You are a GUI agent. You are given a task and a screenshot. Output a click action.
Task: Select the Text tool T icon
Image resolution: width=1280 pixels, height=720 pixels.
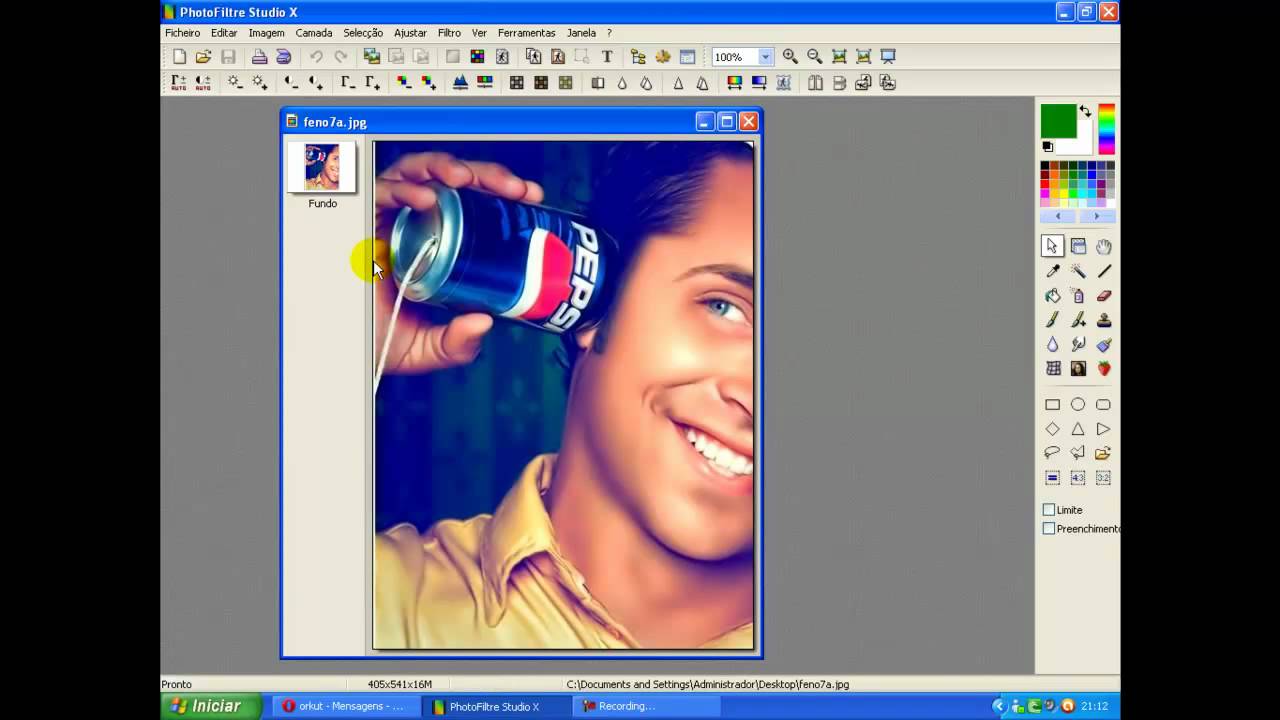click(607, 57)
